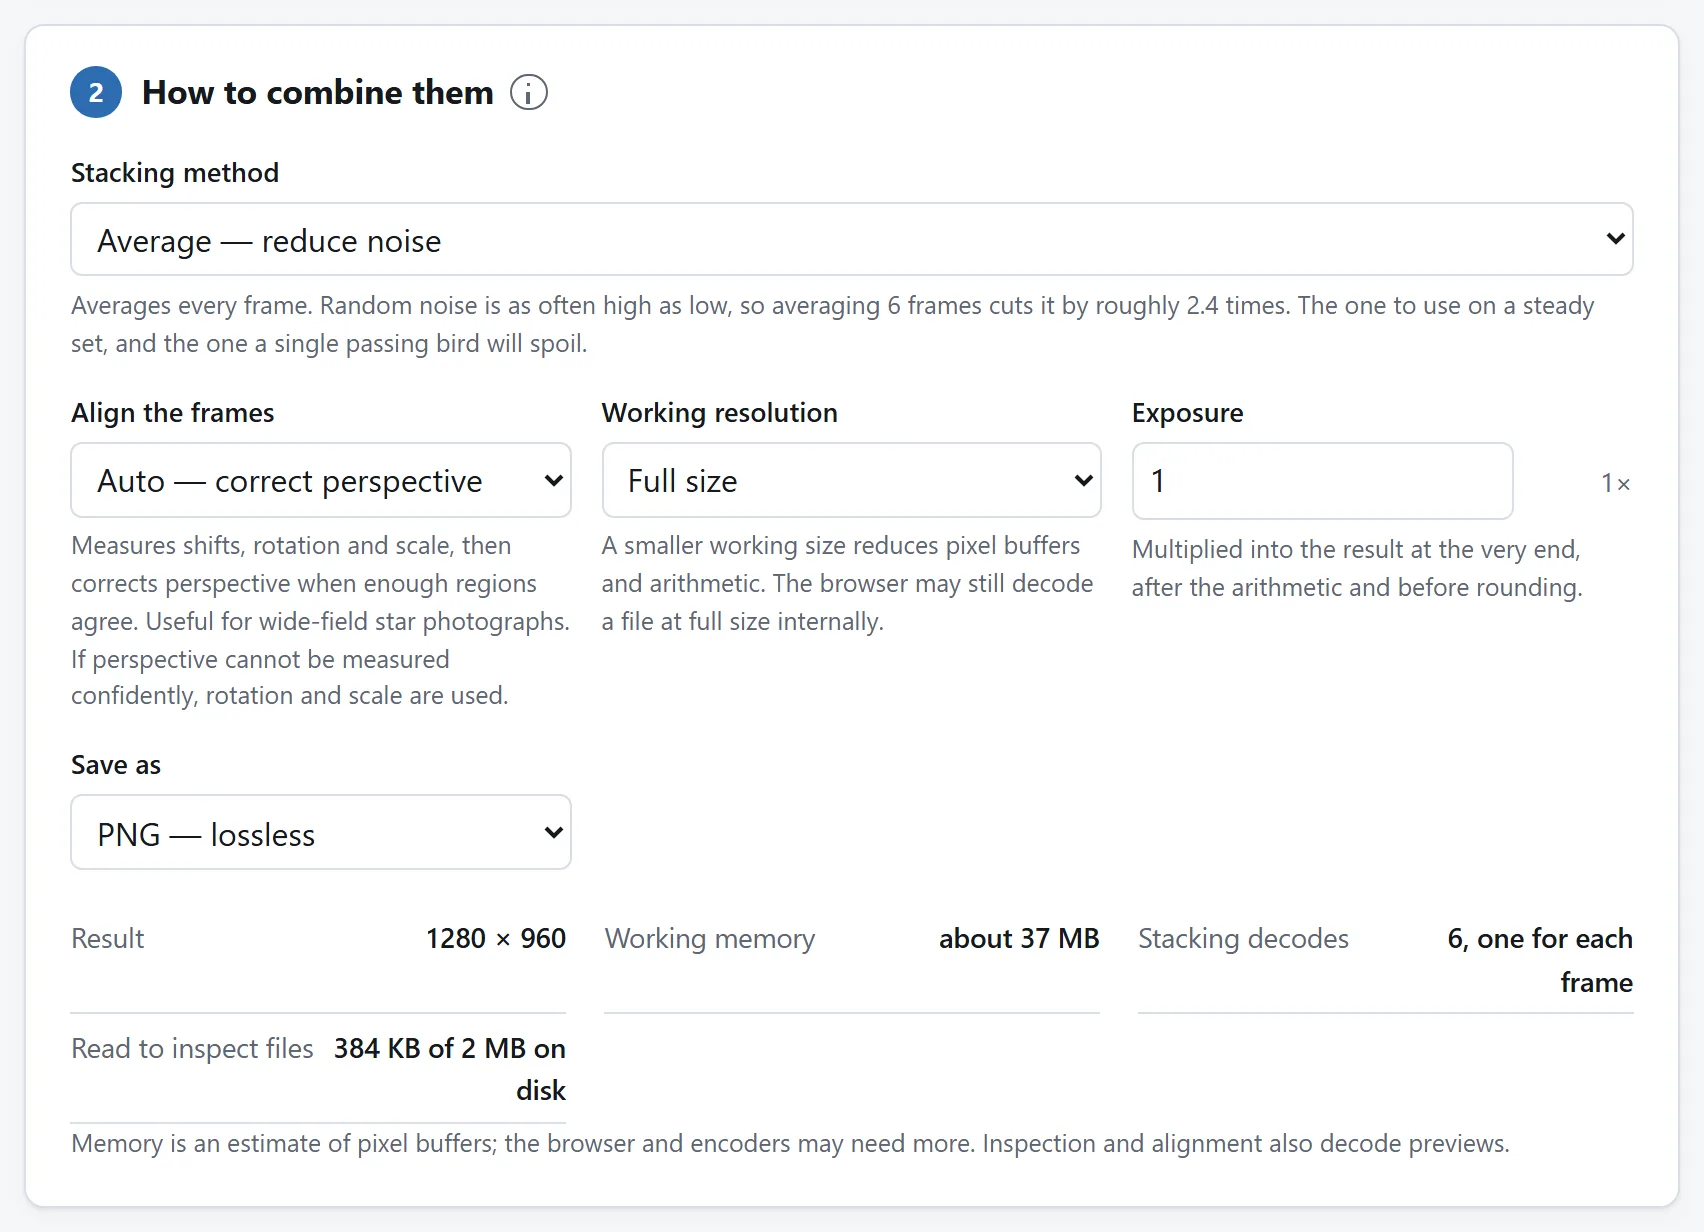The height and width of the screenshot is (1232, 1704).
Task: Click the 'Stacking decodes' row label
Action: (1243, 938)
